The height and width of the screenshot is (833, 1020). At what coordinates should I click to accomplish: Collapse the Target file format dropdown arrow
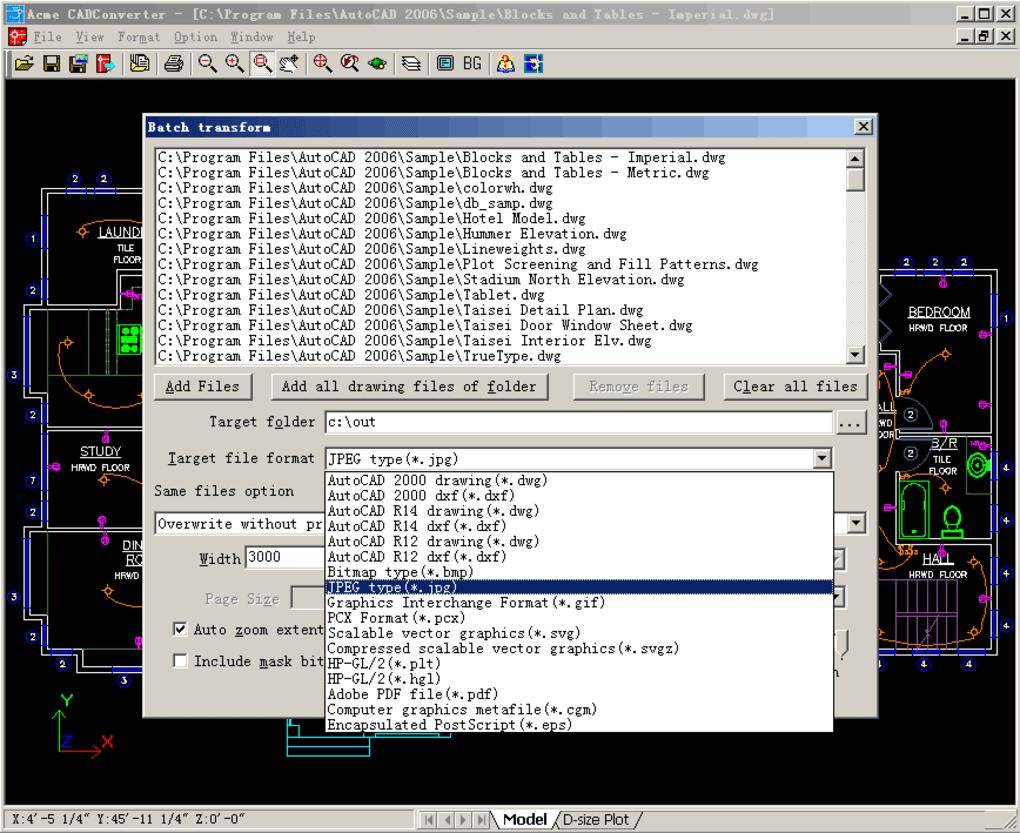[822, 458]
